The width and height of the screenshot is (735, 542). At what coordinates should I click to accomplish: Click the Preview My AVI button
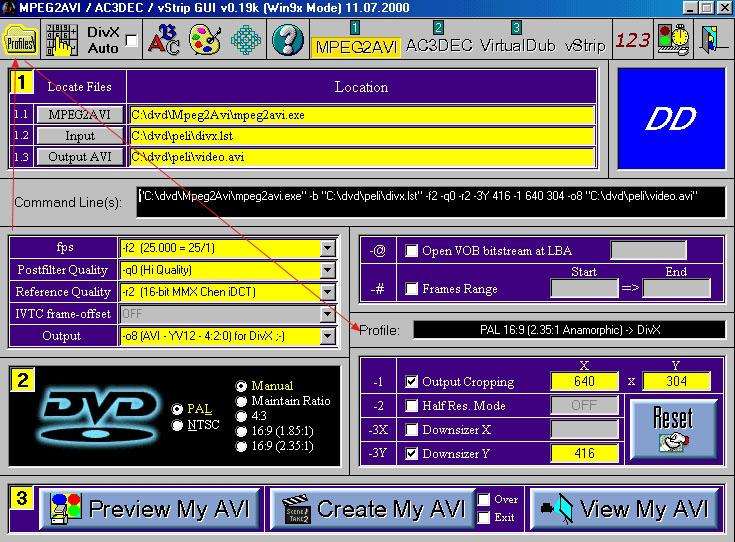[x=150, y=509]
